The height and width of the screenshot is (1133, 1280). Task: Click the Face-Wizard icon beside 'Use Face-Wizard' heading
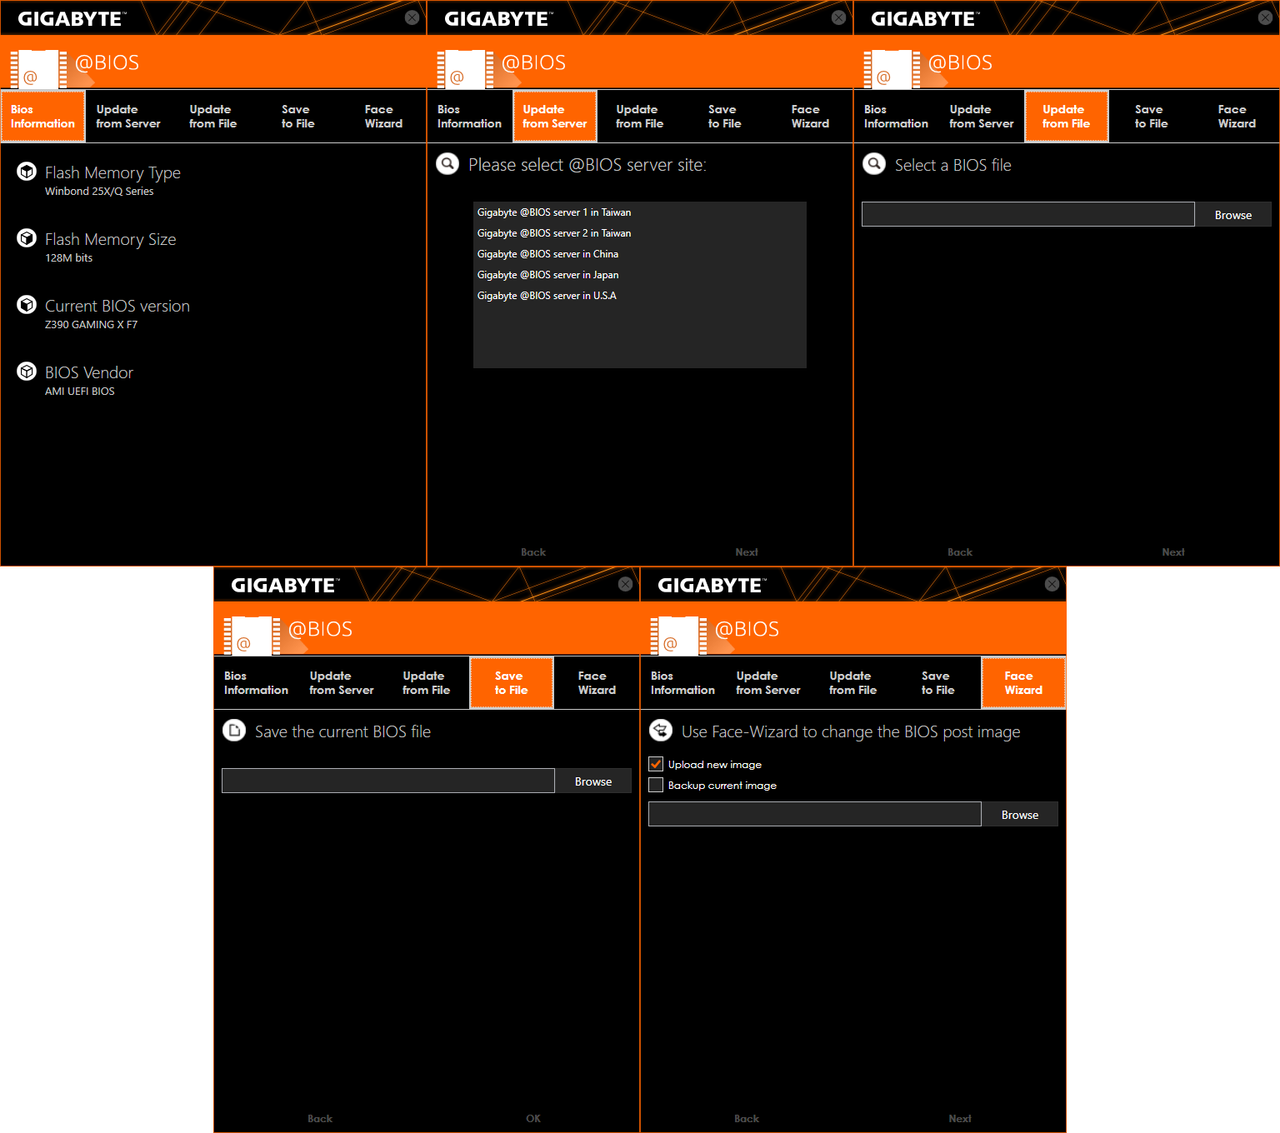(661, 730)
